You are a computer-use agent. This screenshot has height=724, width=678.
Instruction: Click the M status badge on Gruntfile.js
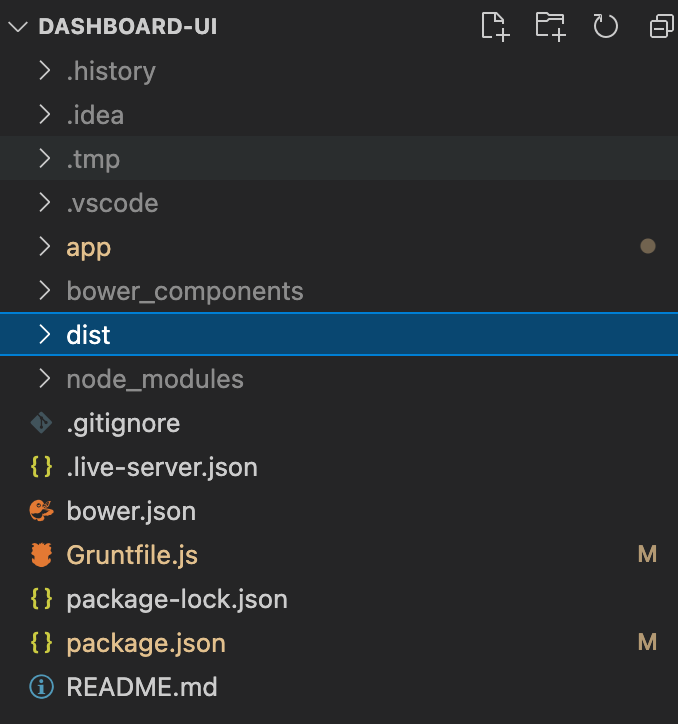pos(647,554)
